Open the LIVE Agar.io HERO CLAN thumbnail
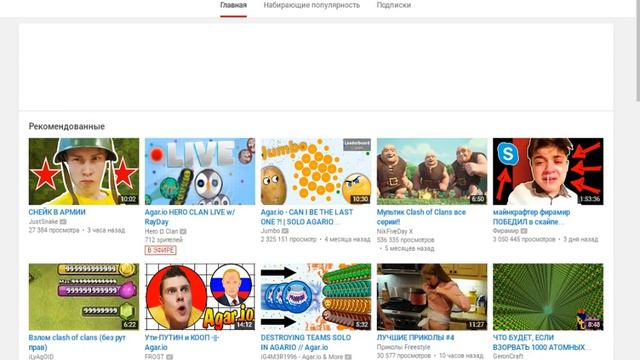This screenshot has height=360, width=640. tap(200, 171)
